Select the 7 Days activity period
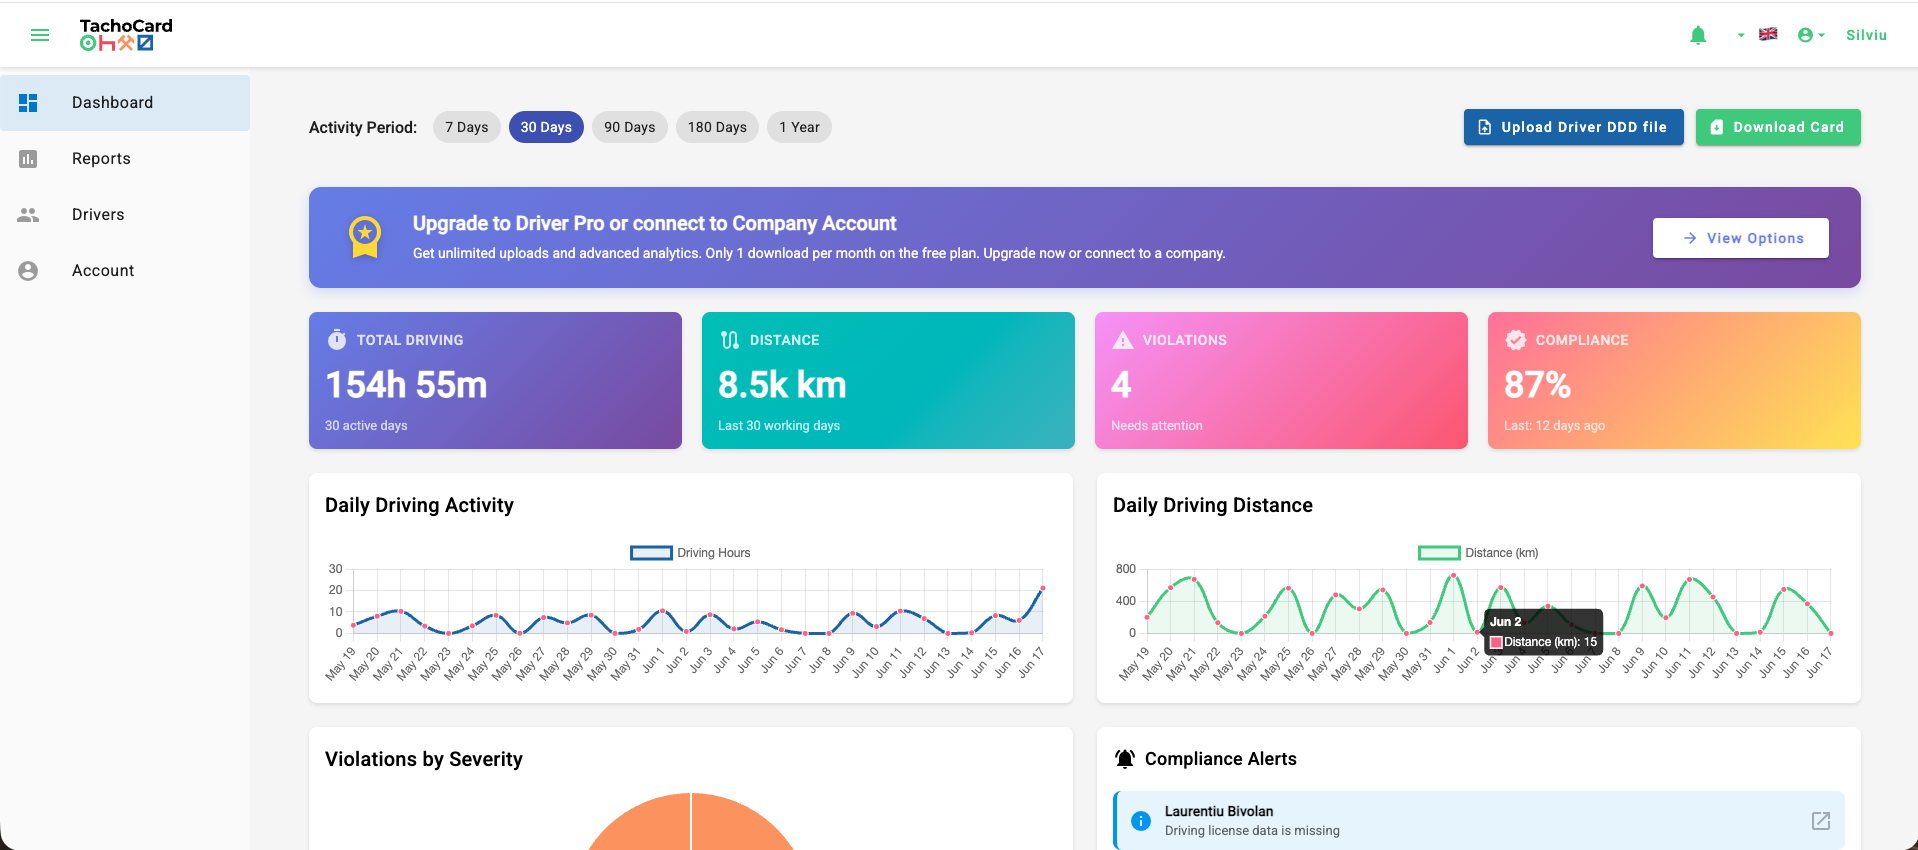Viewport: 1918px width, 850px height. click(x=467, y=127)
